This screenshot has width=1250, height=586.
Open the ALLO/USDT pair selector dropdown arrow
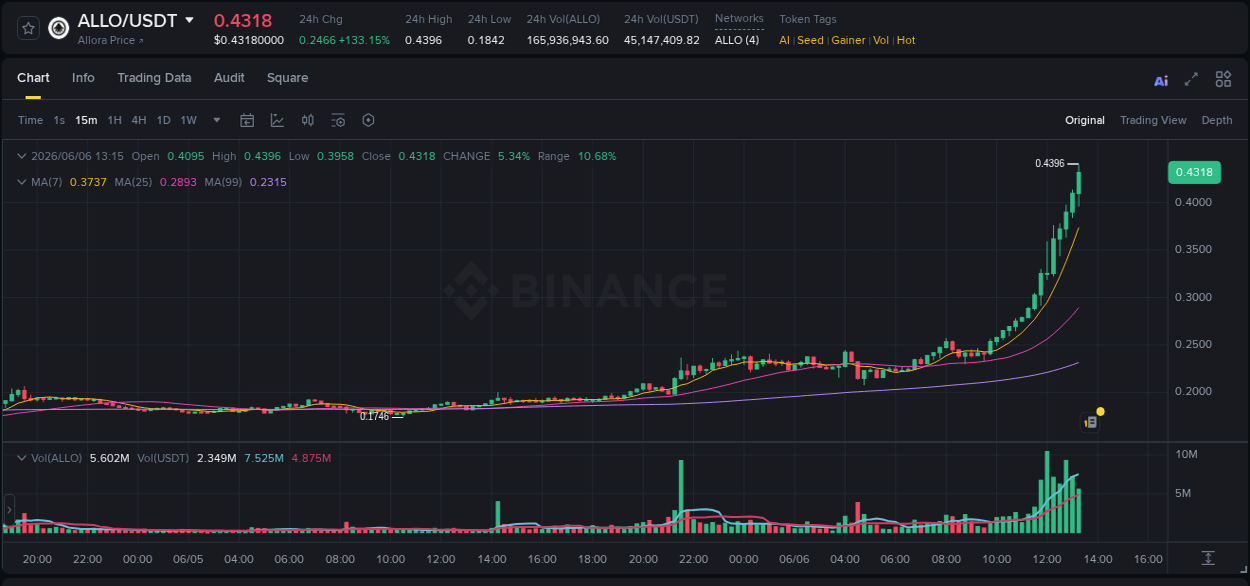point(189,20)
